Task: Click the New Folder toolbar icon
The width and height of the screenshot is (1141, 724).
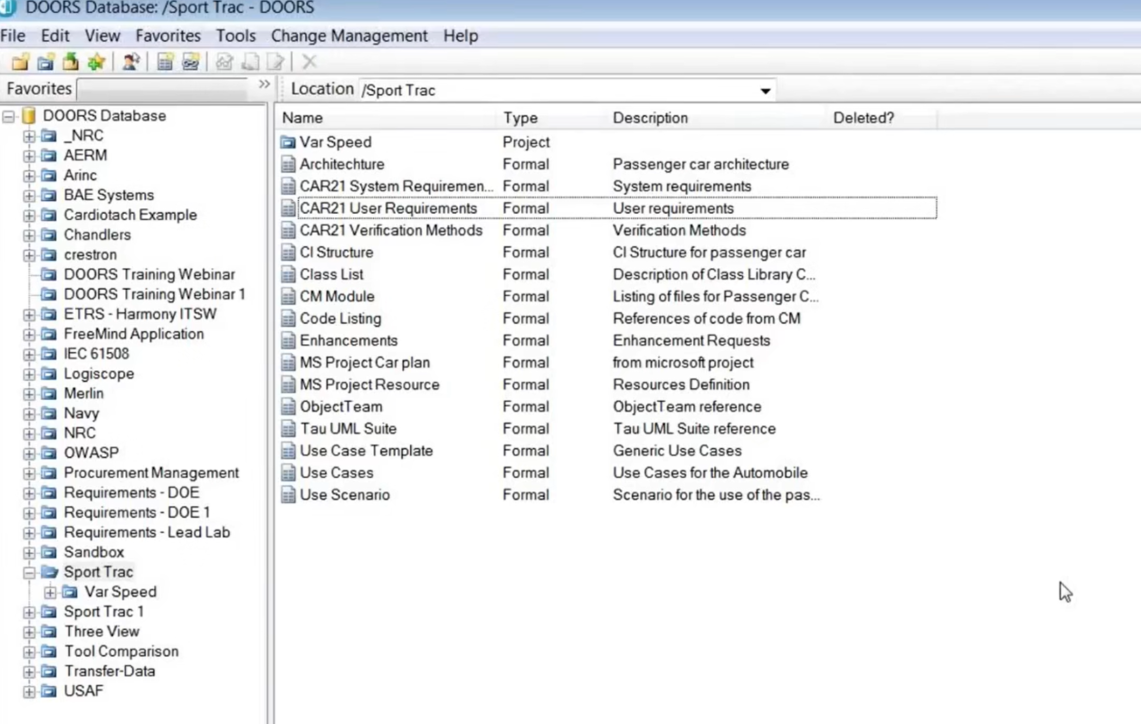Action: 20,62
